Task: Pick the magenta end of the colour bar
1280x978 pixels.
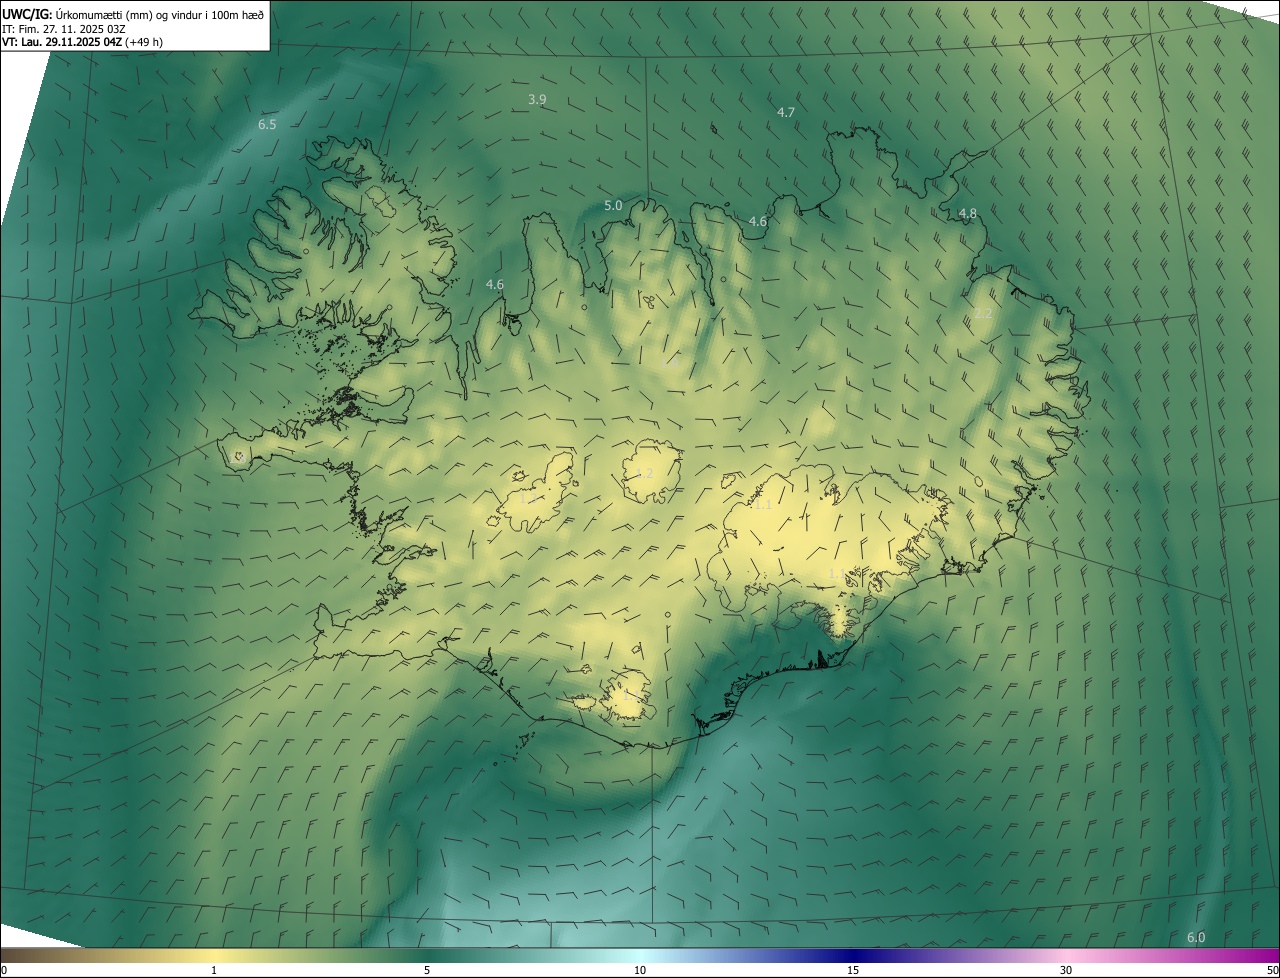Action: pos(1260,956)
